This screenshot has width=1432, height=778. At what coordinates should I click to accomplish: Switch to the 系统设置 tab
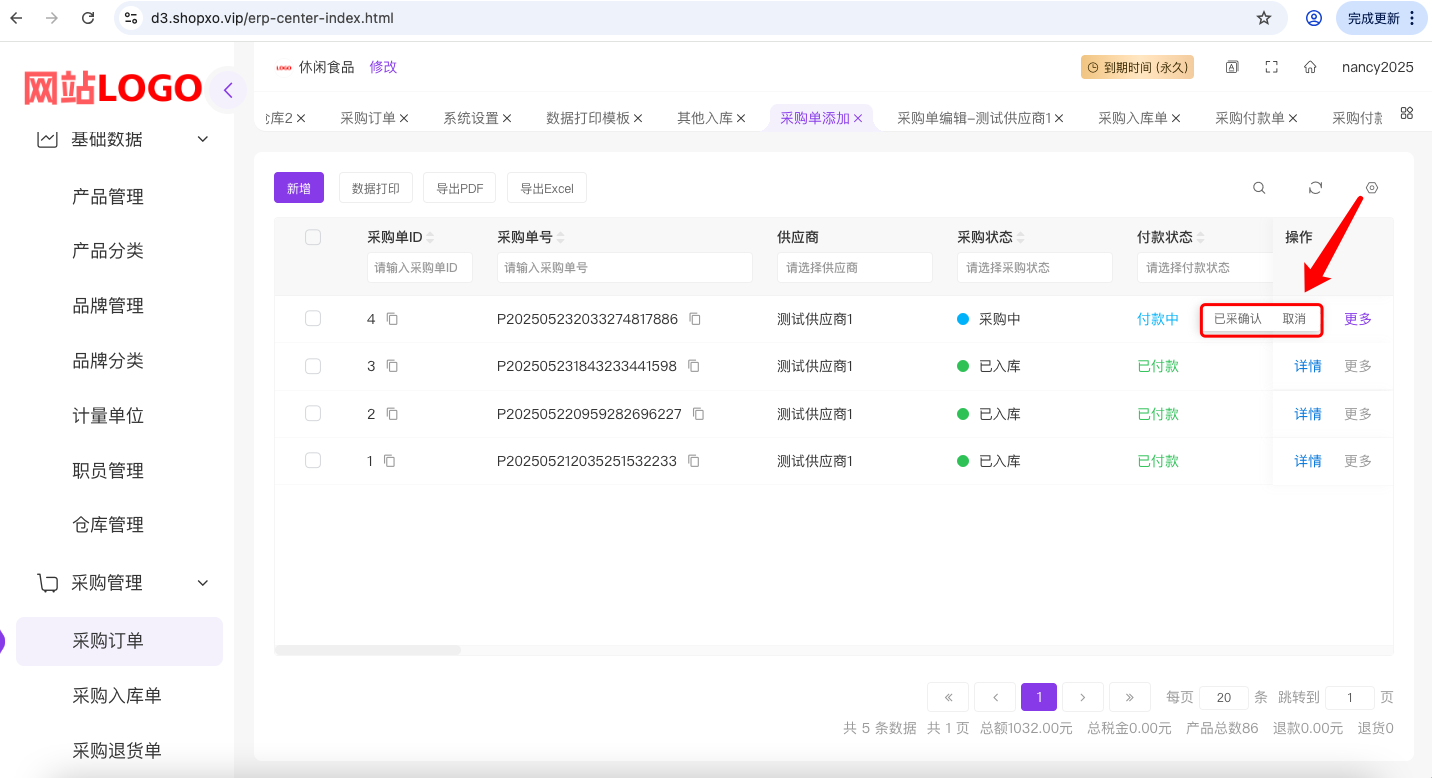click(x=470, y=118)
